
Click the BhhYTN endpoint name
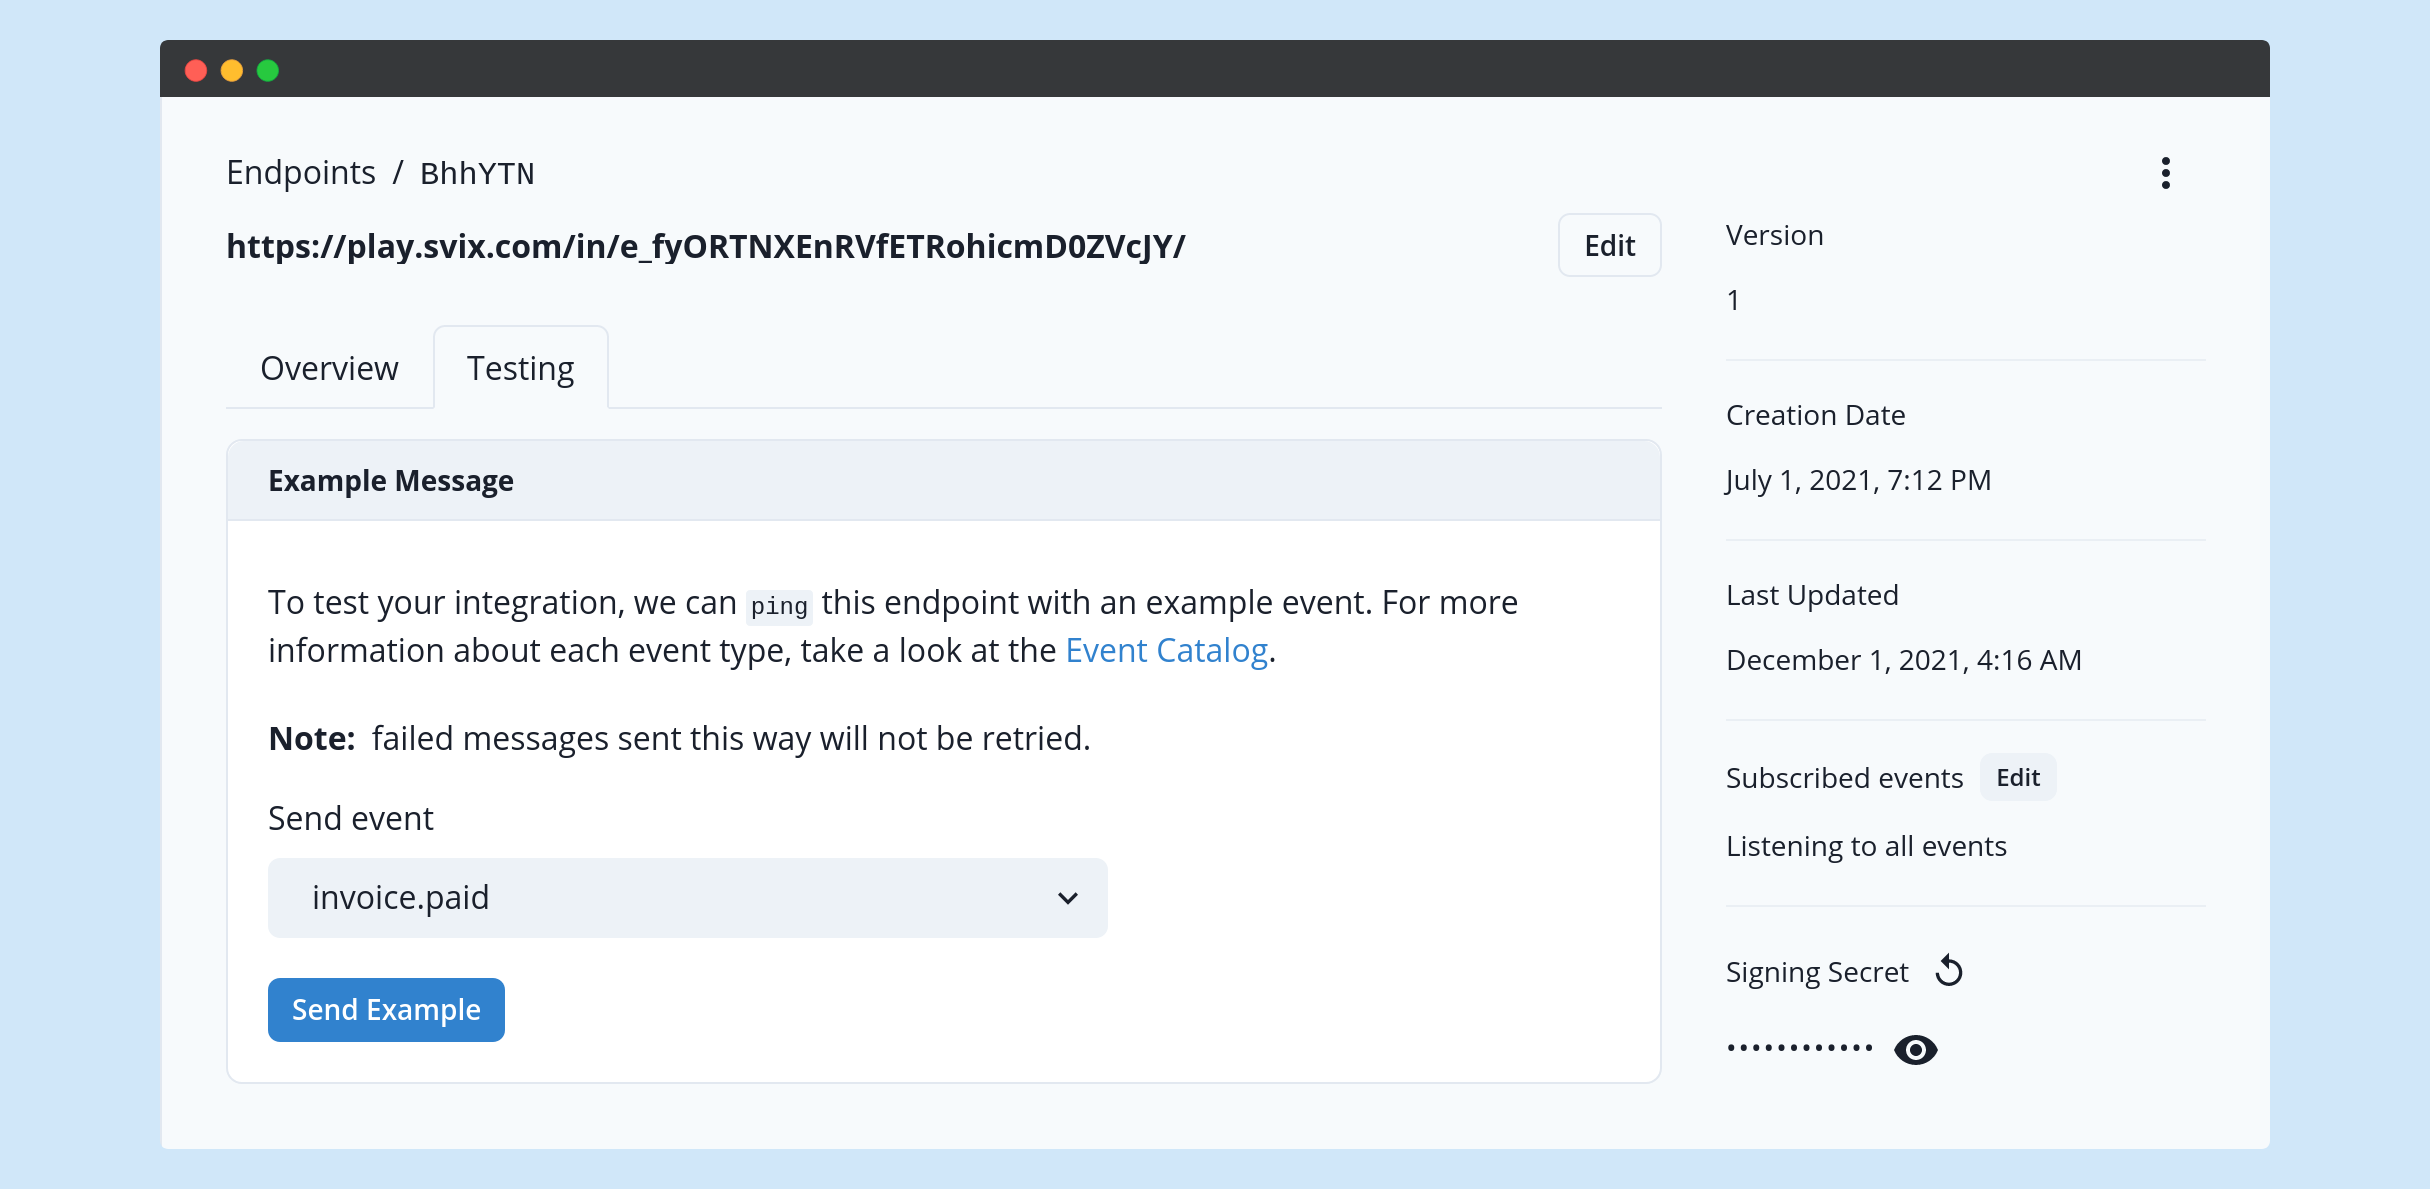point(476,172)
